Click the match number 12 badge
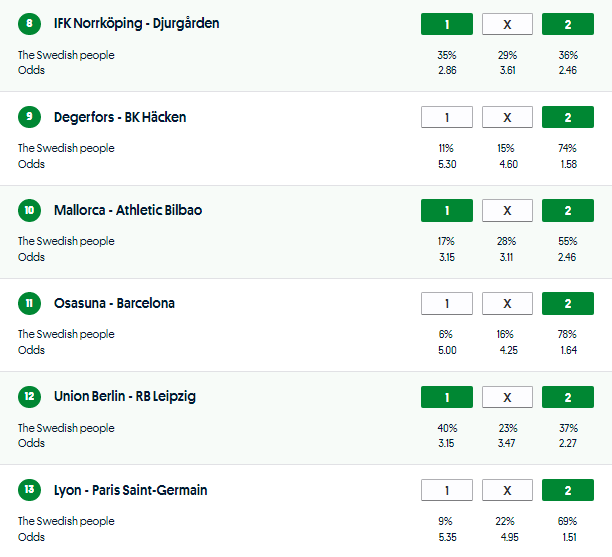Image resolution: width=612 pixels, height=557 pixels. coord(30,397)
